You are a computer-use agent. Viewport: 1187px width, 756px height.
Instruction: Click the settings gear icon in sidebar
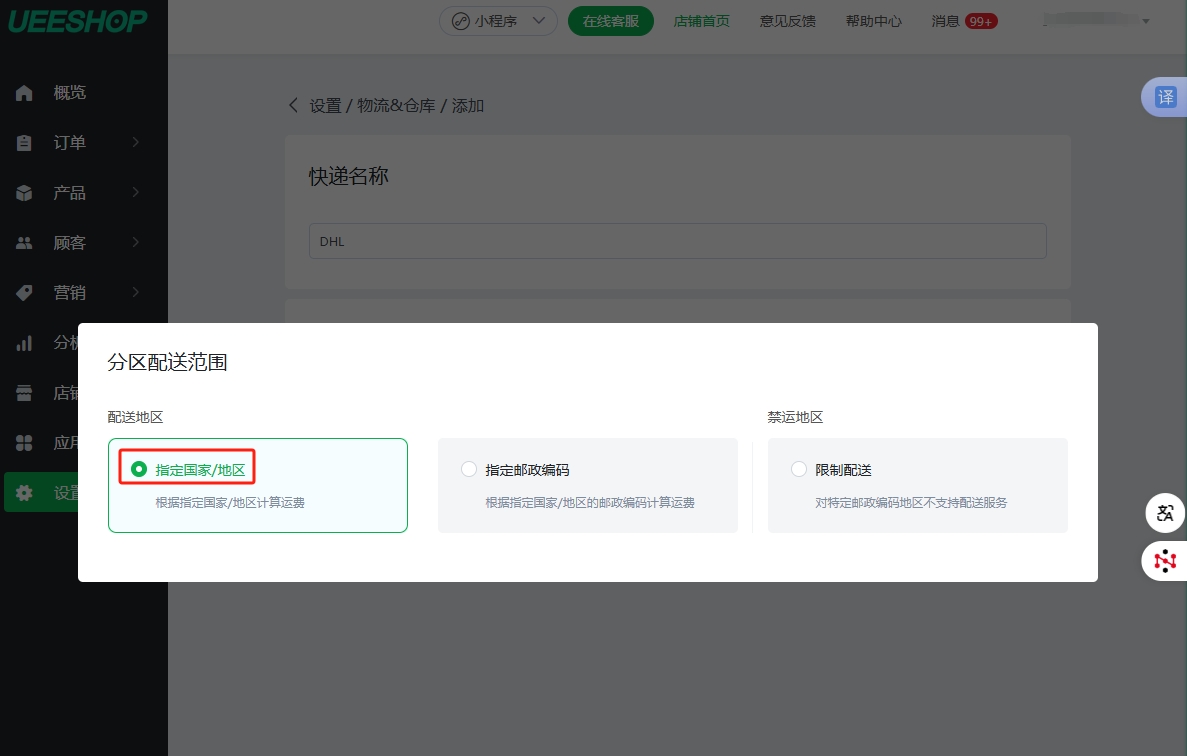coord(25,493)
